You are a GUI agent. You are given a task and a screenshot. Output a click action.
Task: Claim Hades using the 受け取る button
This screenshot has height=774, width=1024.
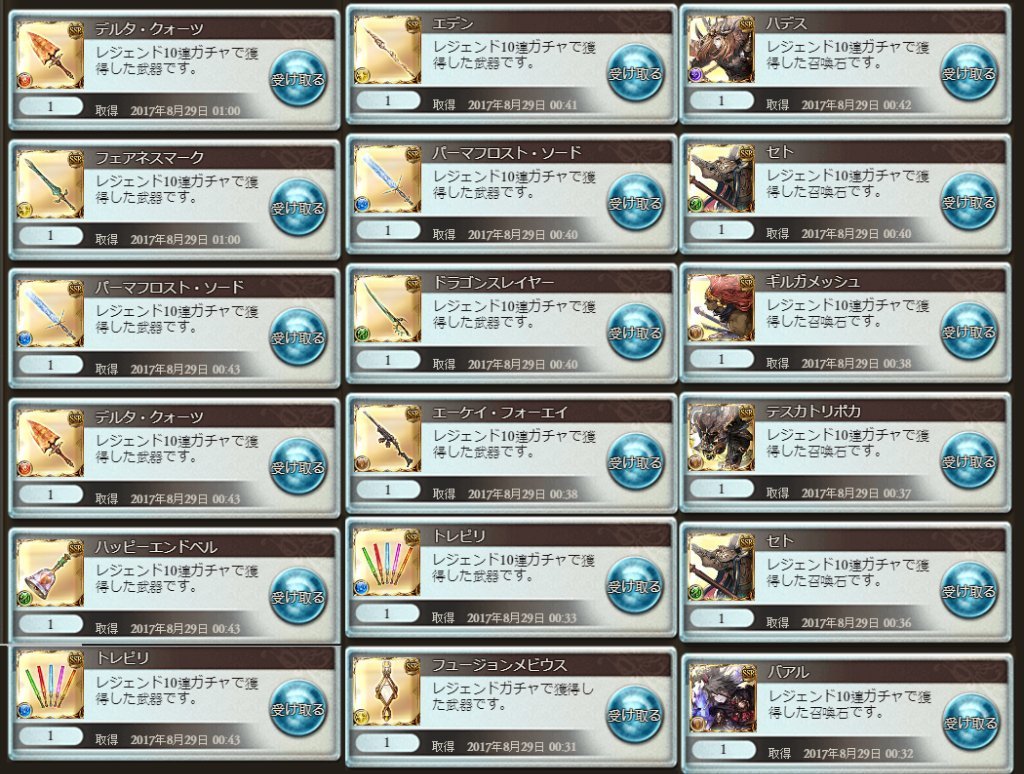(x=968, y=73)
